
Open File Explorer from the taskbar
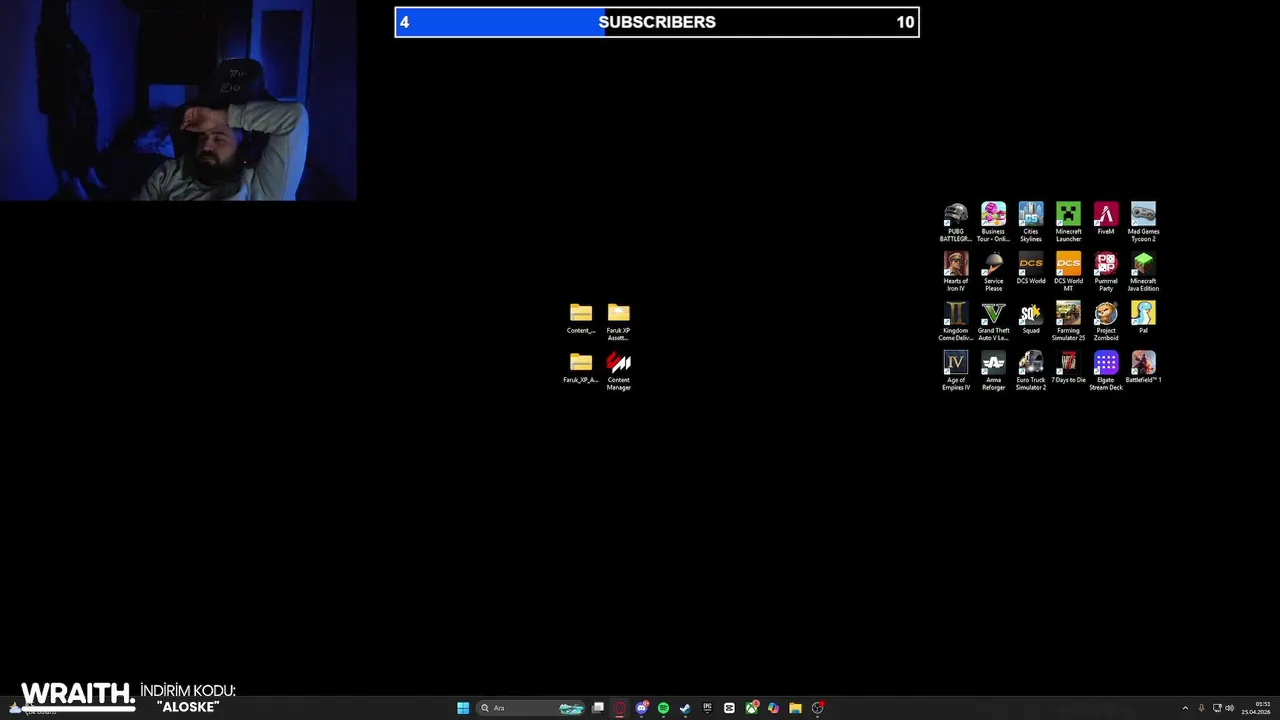795,708
